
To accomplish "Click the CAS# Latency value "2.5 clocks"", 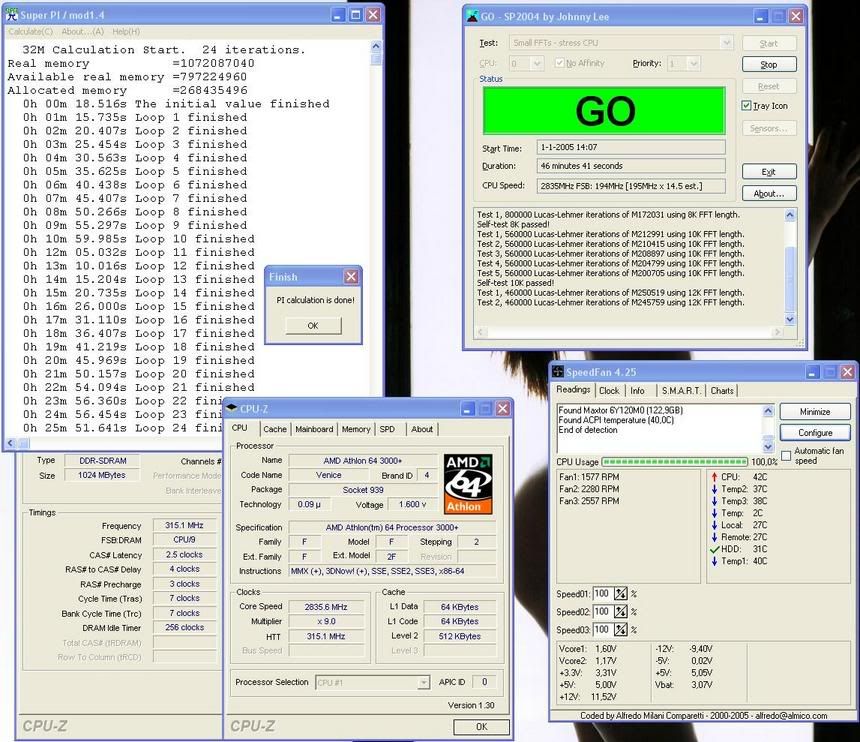I will click(x=184, y=554).
